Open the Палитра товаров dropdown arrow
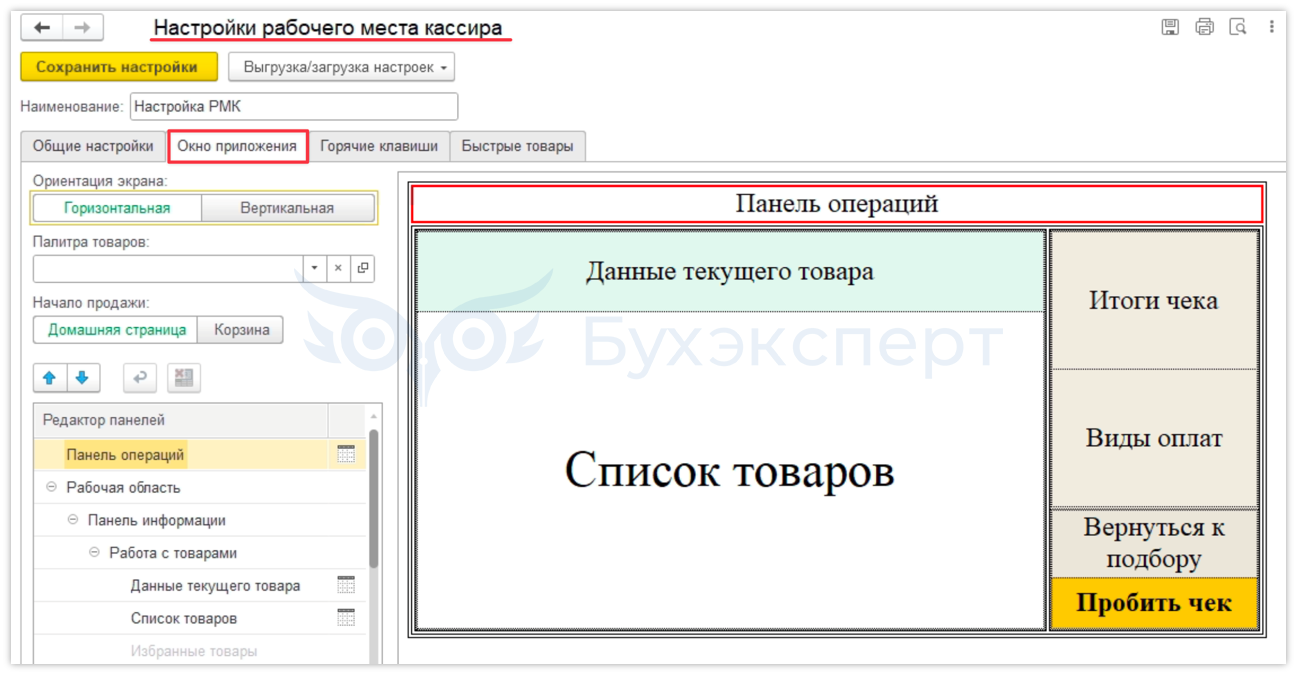 [x=315, y=268]
